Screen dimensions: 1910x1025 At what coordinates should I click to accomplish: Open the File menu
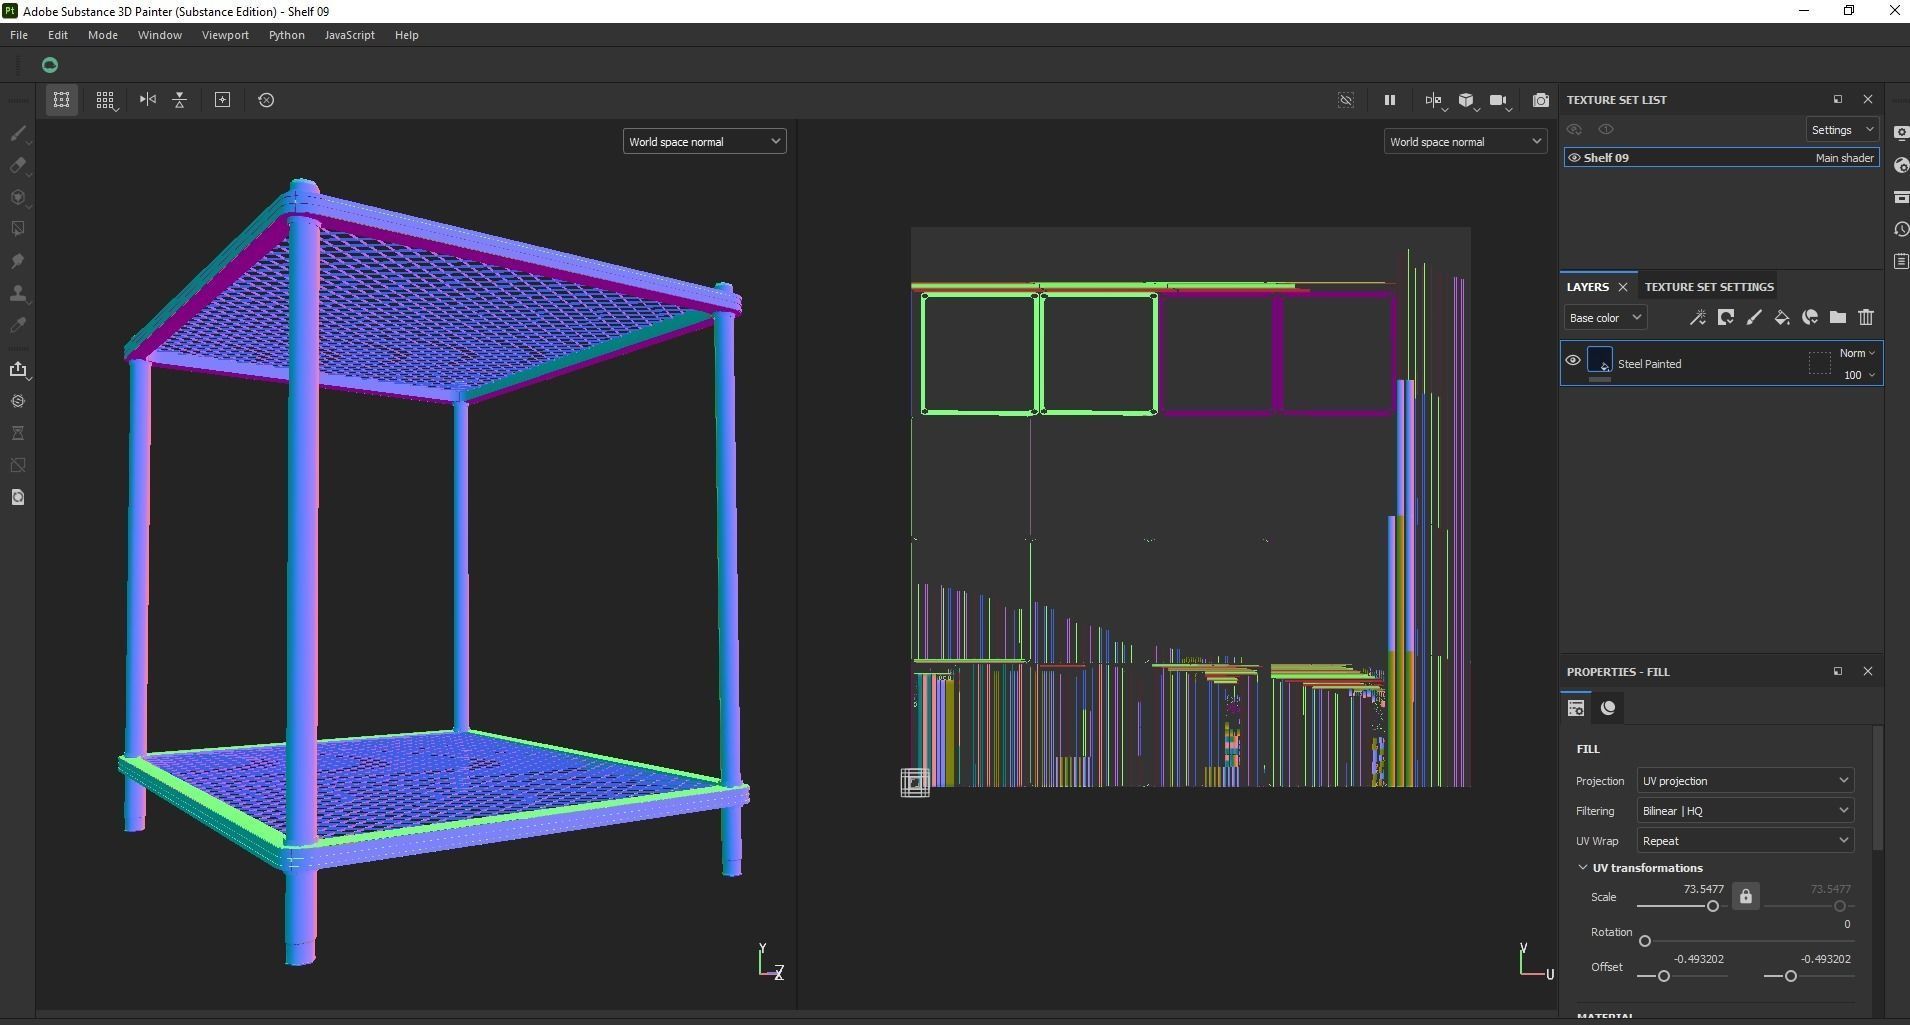tap(19, 35)
